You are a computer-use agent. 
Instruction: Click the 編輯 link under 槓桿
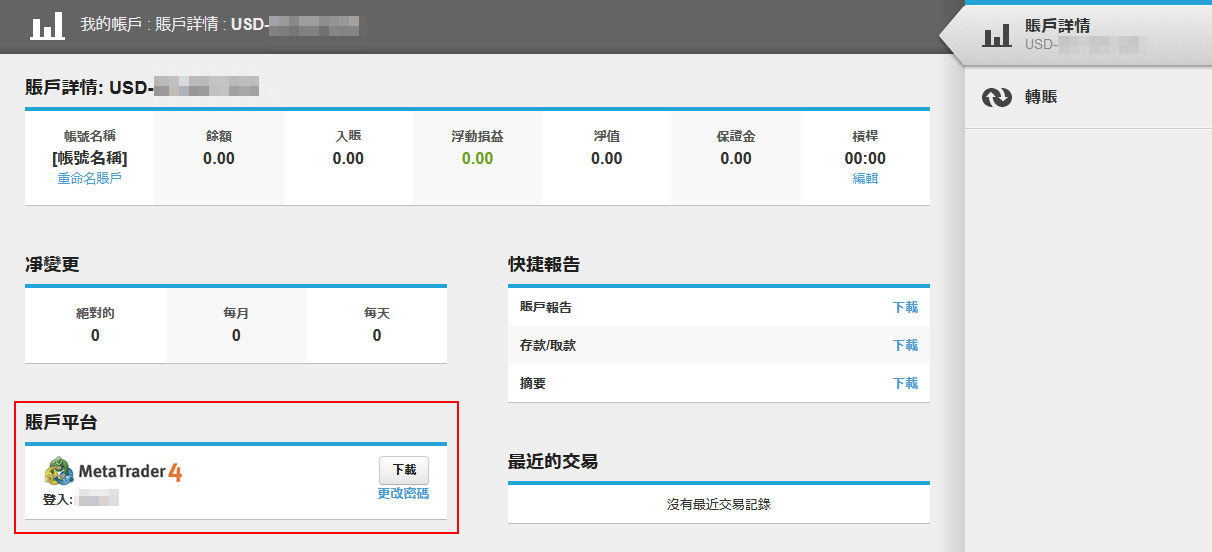865,178
